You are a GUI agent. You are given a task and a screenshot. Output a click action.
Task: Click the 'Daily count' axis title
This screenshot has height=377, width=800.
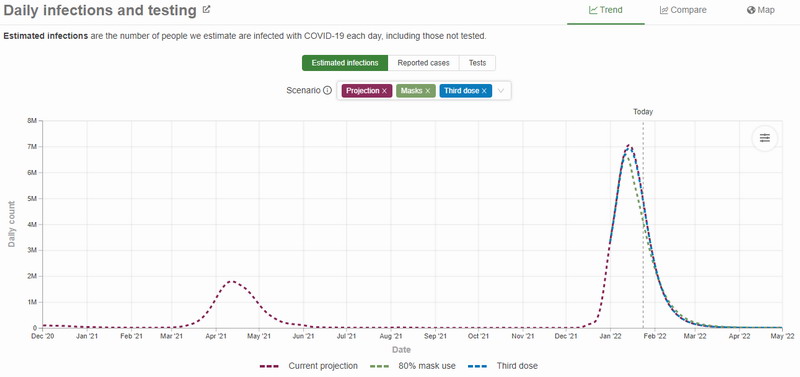pos(11,224)
